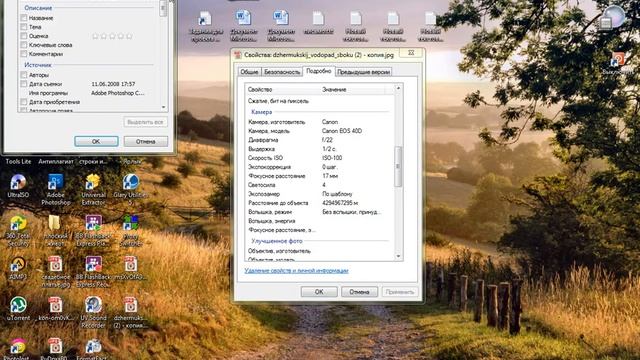640x360 pixels.
Task: Select the Экспокоррекция property row
Action: [320, 167]
